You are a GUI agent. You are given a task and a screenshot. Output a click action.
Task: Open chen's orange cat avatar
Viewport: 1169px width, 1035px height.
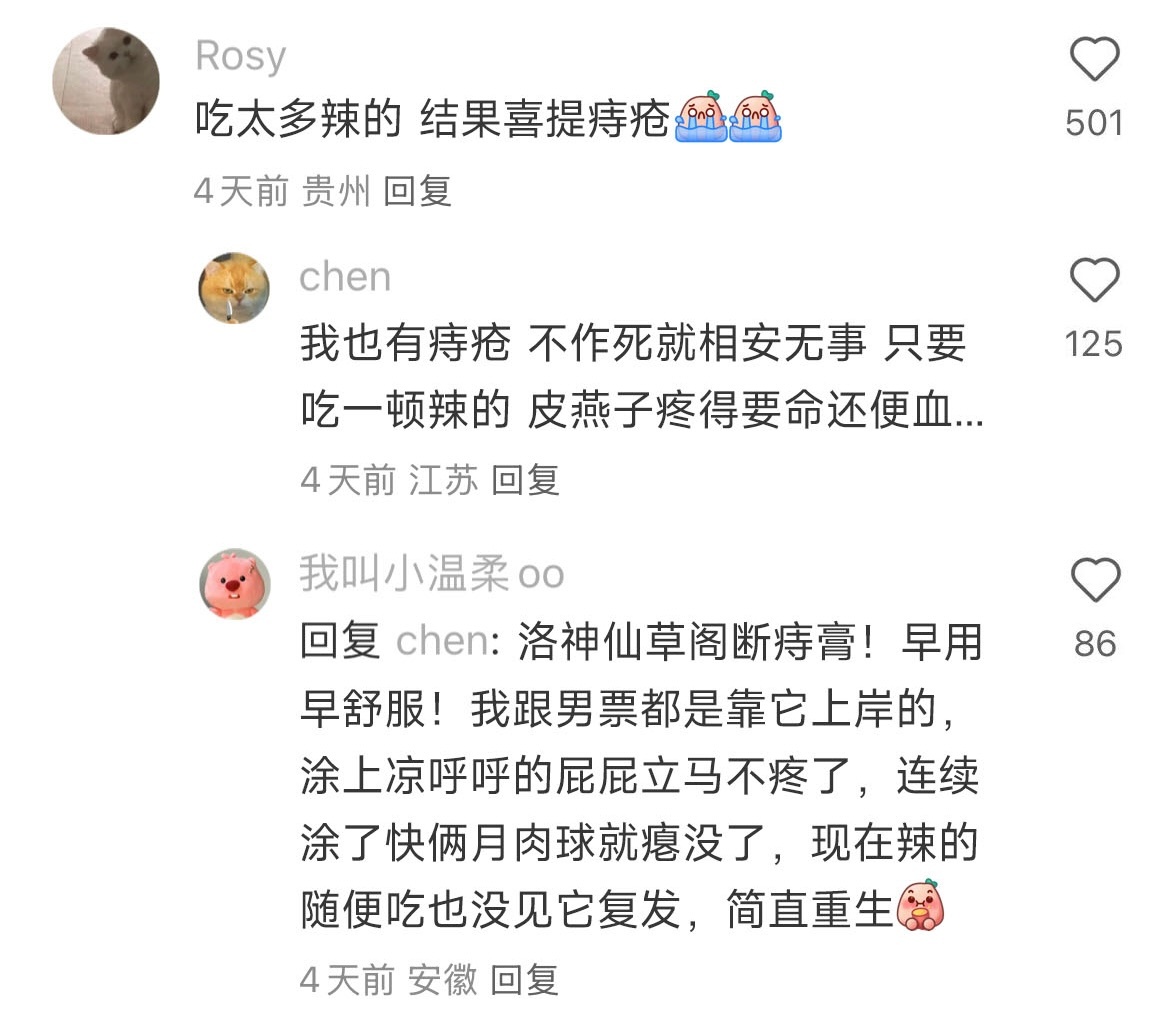pyautogui.click(x=234, y=288)
